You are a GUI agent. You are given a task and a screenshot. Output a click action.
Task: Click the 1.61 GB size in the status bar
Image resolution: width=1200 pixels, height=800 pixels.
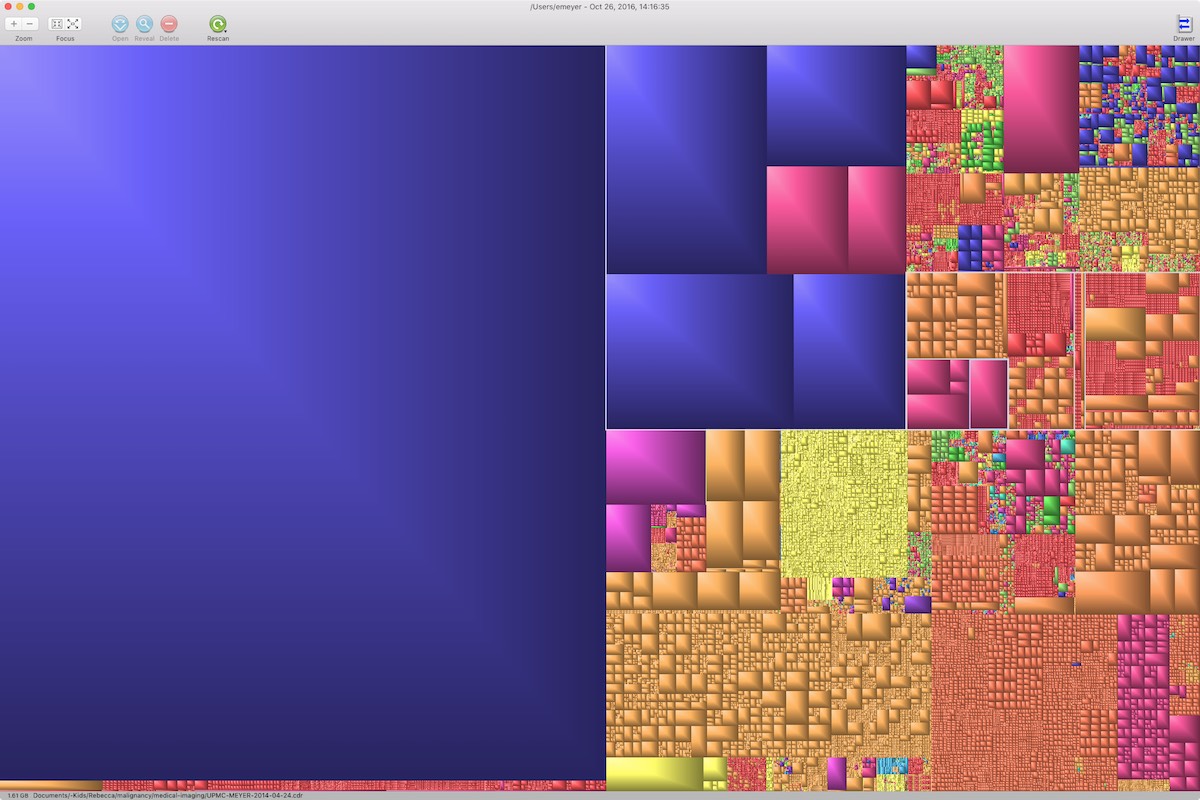[17, 795]
